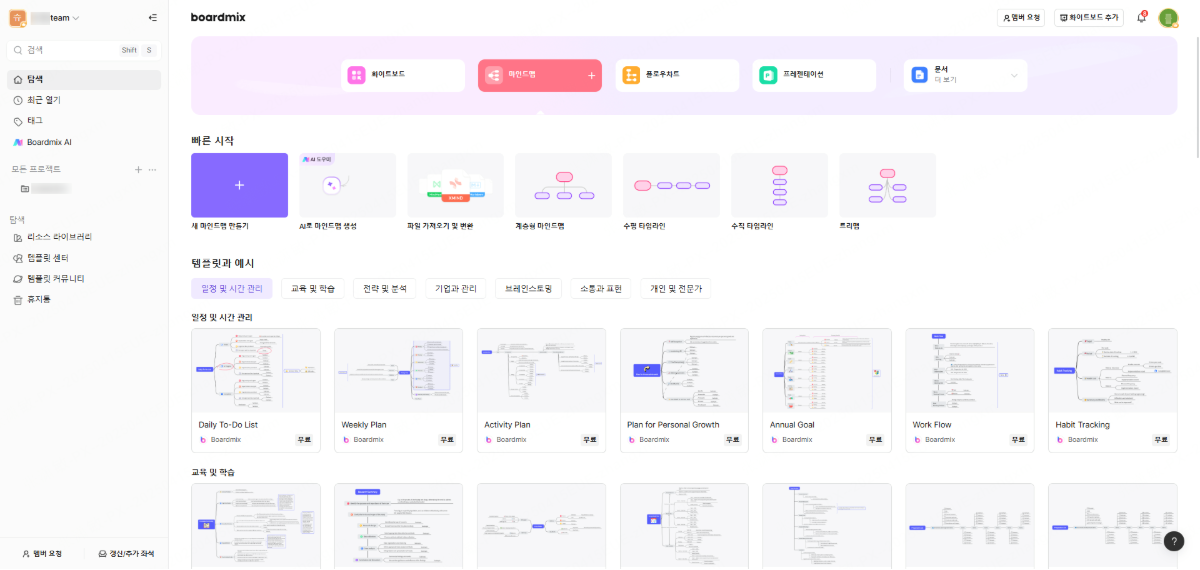Open more options next to 모든 프로젝트

tap(153, 169)
